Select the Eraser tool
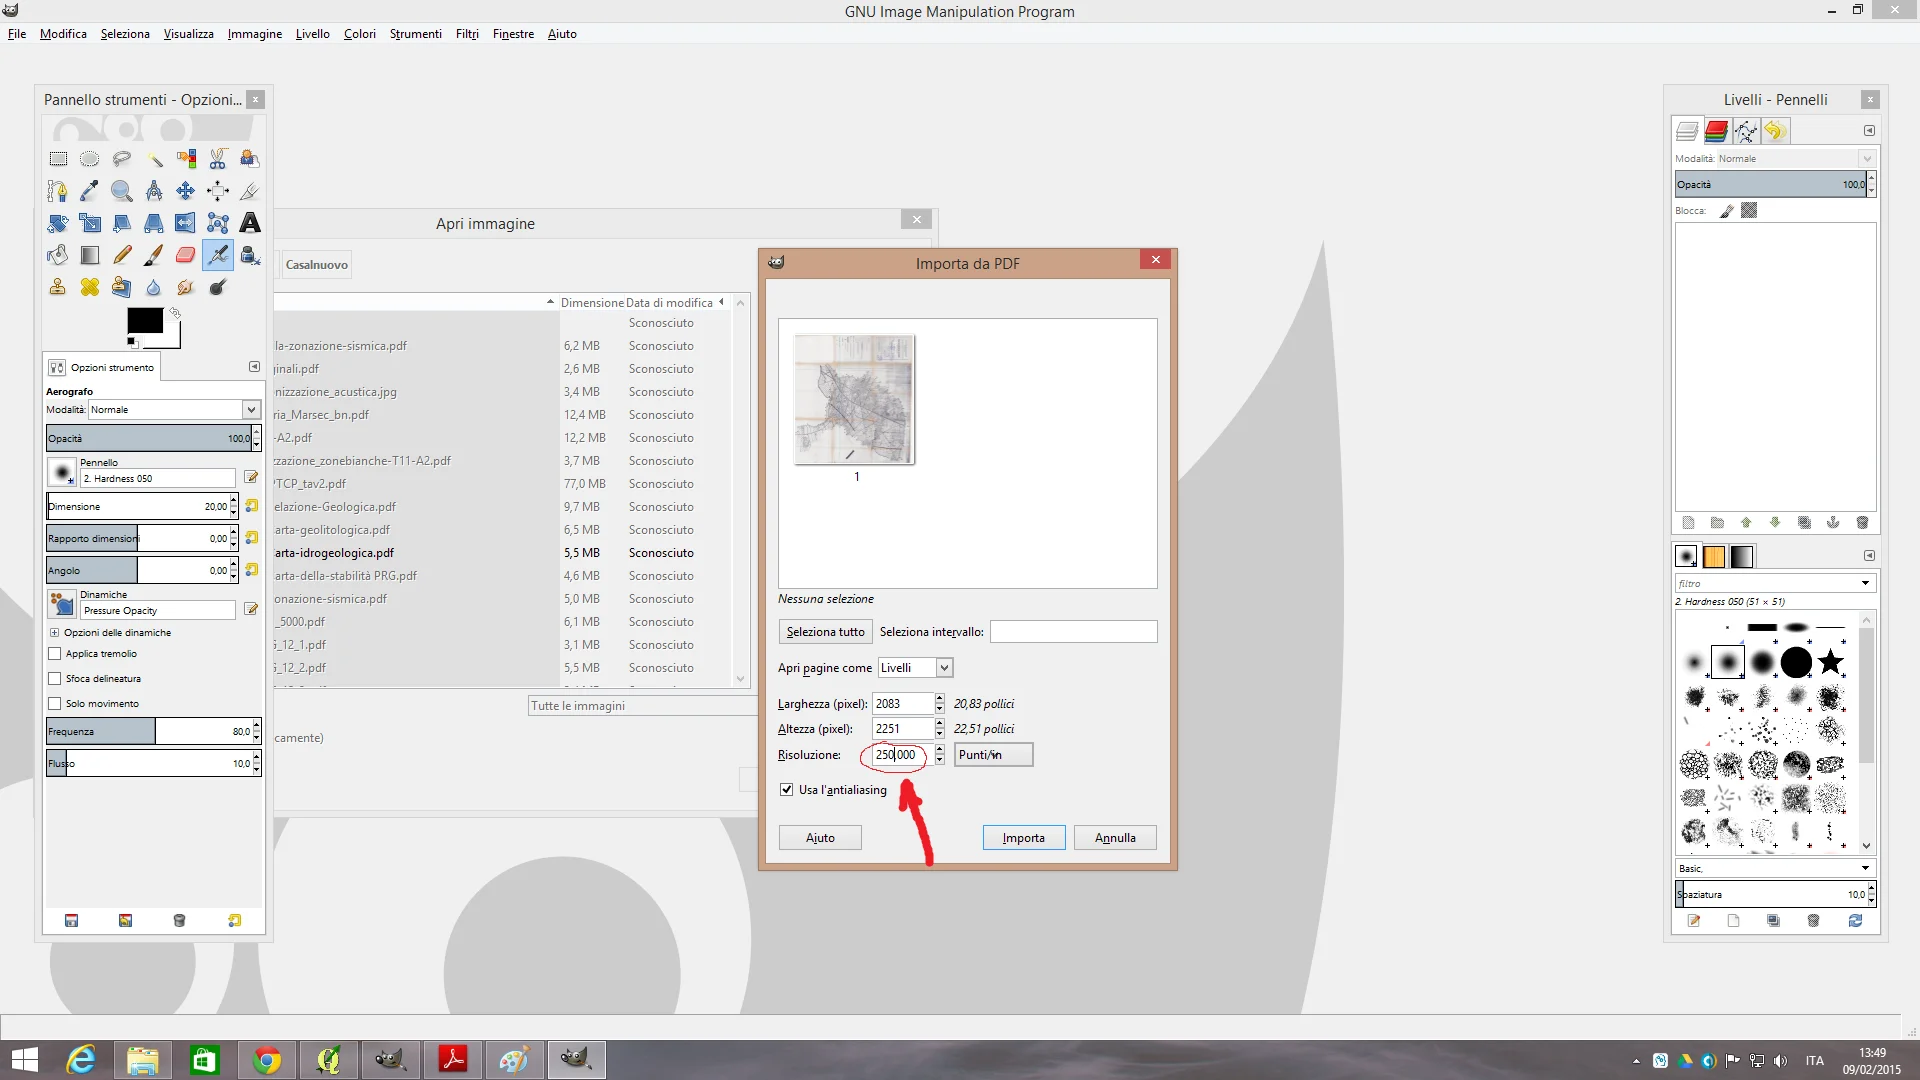Viewport: 1920px width, 1080px height. [186, 255]
